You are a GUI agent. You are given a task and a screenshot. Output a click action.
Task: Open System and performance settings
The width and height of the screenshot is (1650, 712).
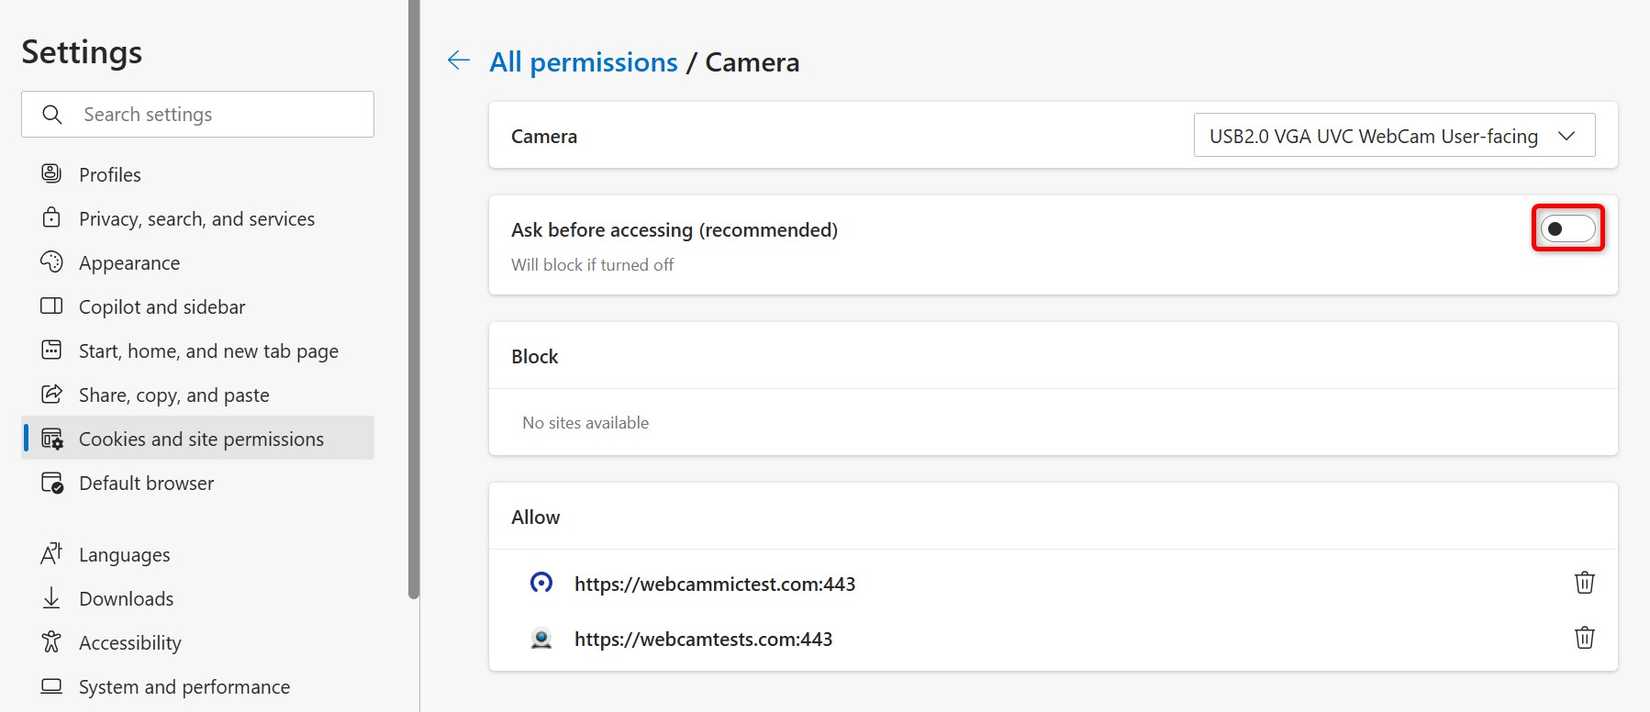click(x=184, y=687)
